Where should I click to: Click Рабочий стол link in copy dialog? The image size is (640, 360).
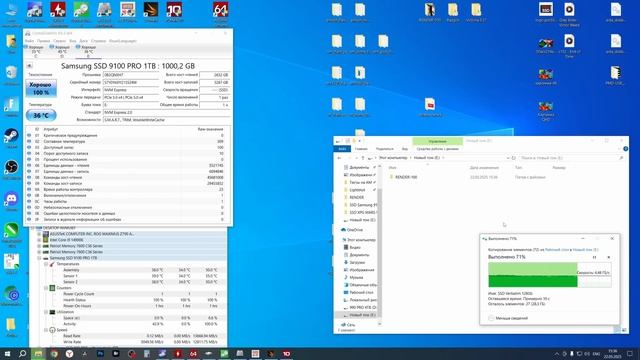pyautogui.click(x=557, y=249)
